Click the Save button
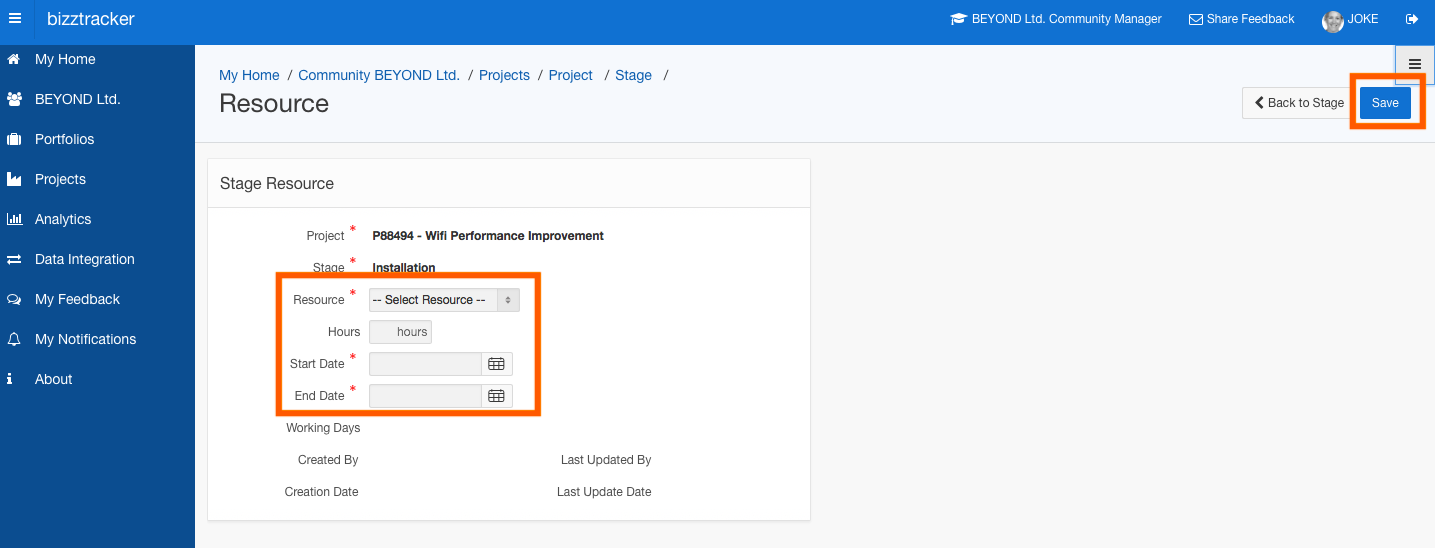 pyautogui.click(x=1385, y=103)
